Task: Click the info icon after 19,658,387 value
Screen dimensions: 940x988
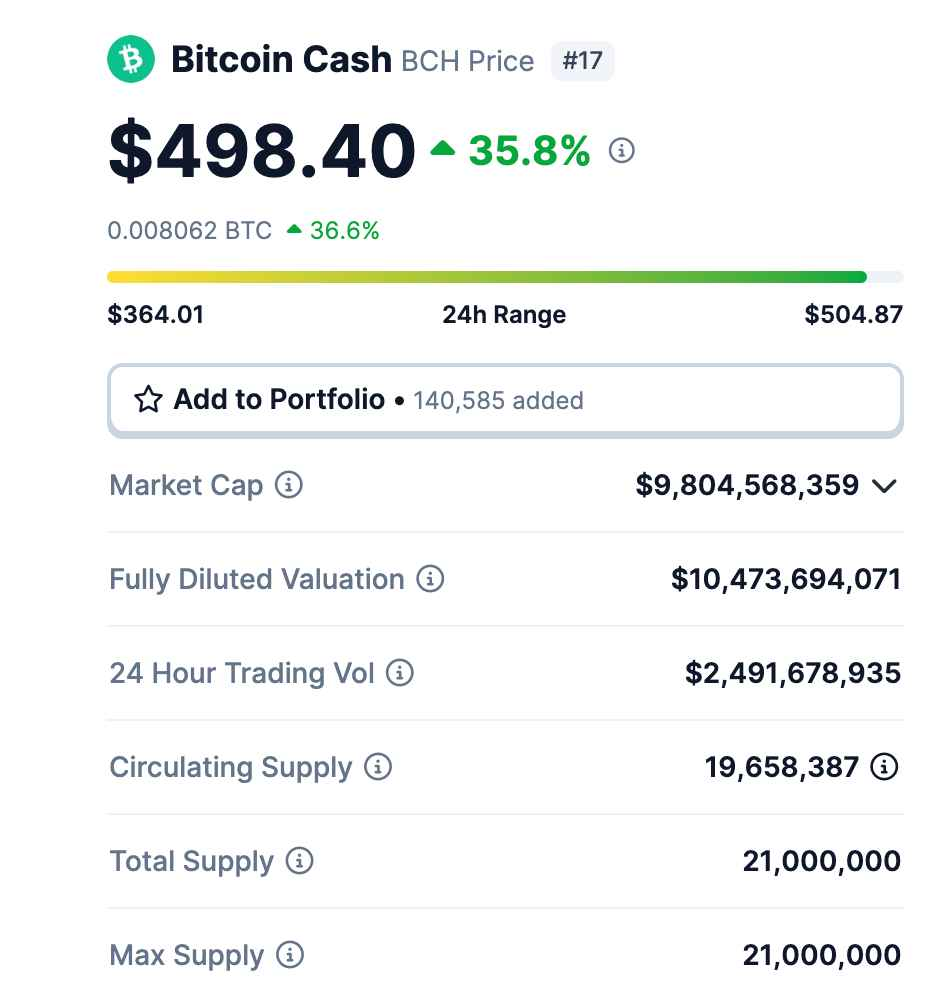Action: pos(885,767)
